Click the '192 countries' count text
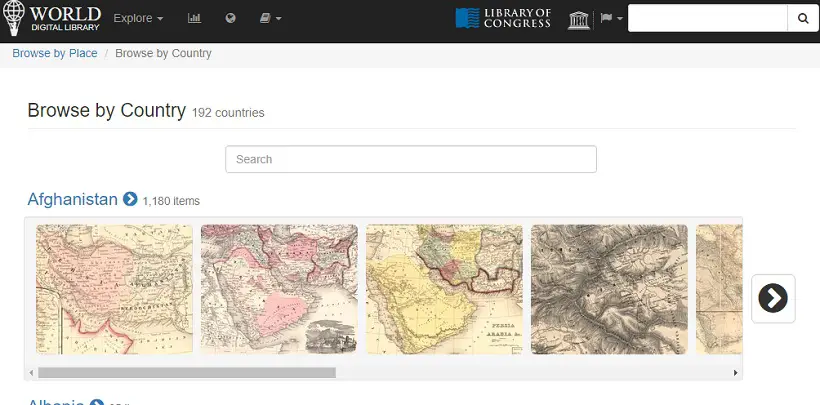Screen dimensions: 820x405 pos(228,112)
